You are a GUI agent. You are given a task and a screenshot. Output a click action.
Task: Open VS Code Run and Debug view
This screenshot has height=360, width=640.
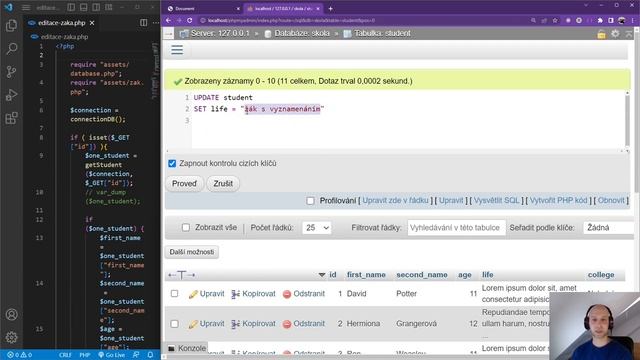click(x=11, y=95)
